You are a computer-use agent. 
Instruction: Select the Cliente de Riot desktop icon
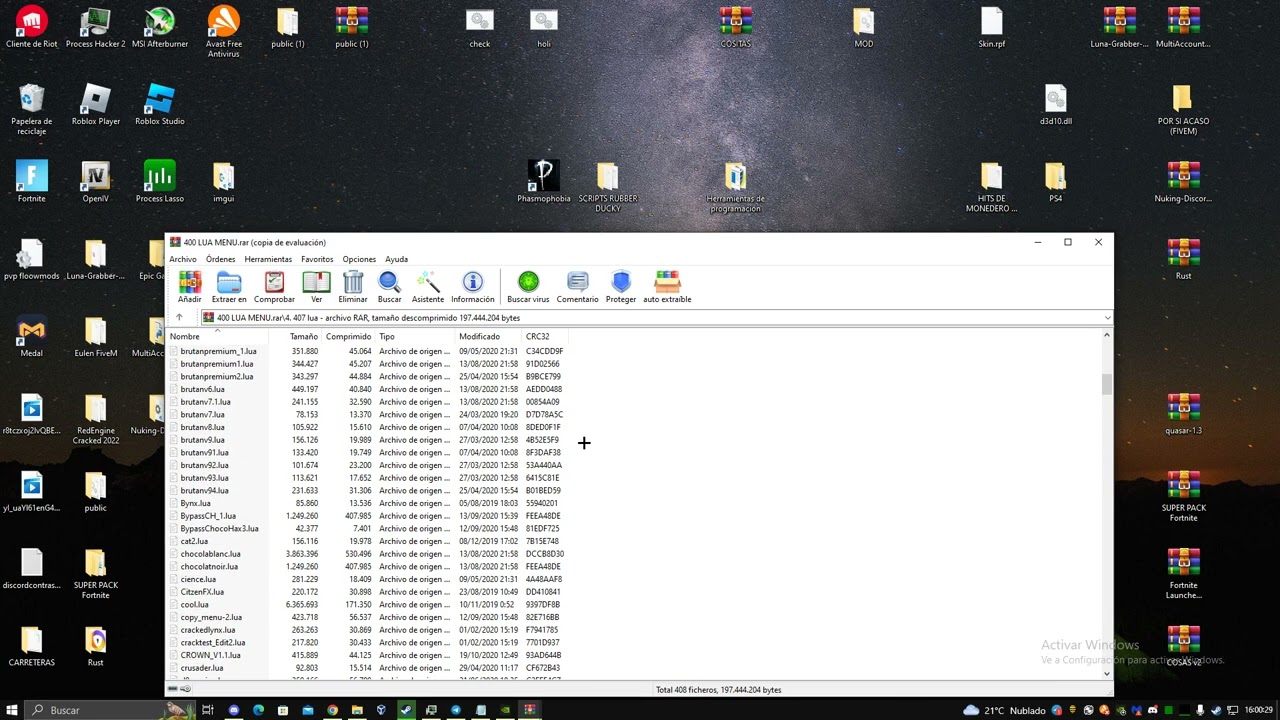[x=32, y=28]
